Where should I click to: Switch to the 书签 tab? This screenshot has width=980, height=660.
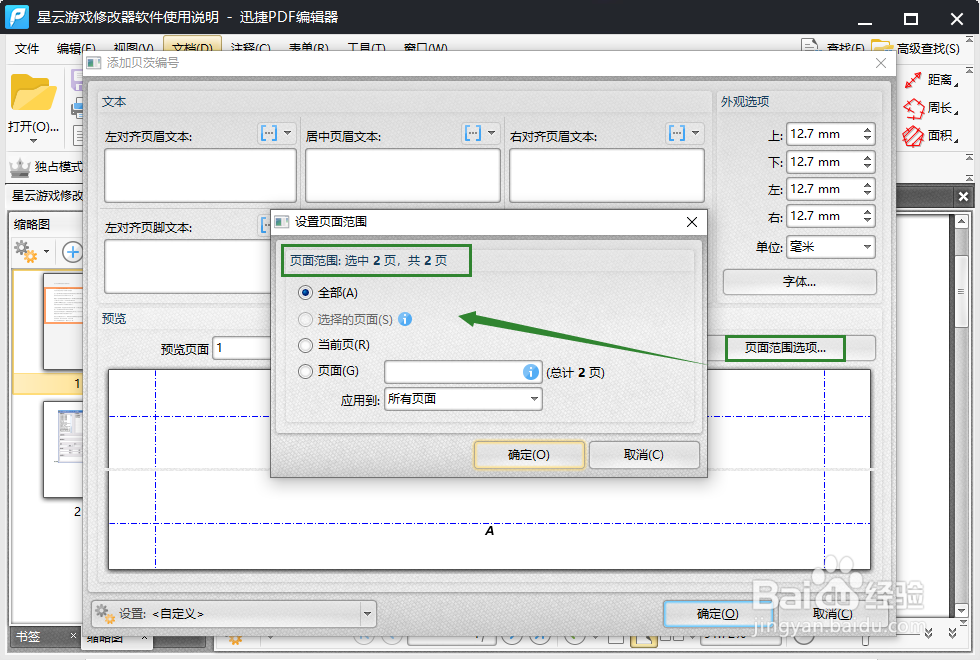tap(28, 635)
